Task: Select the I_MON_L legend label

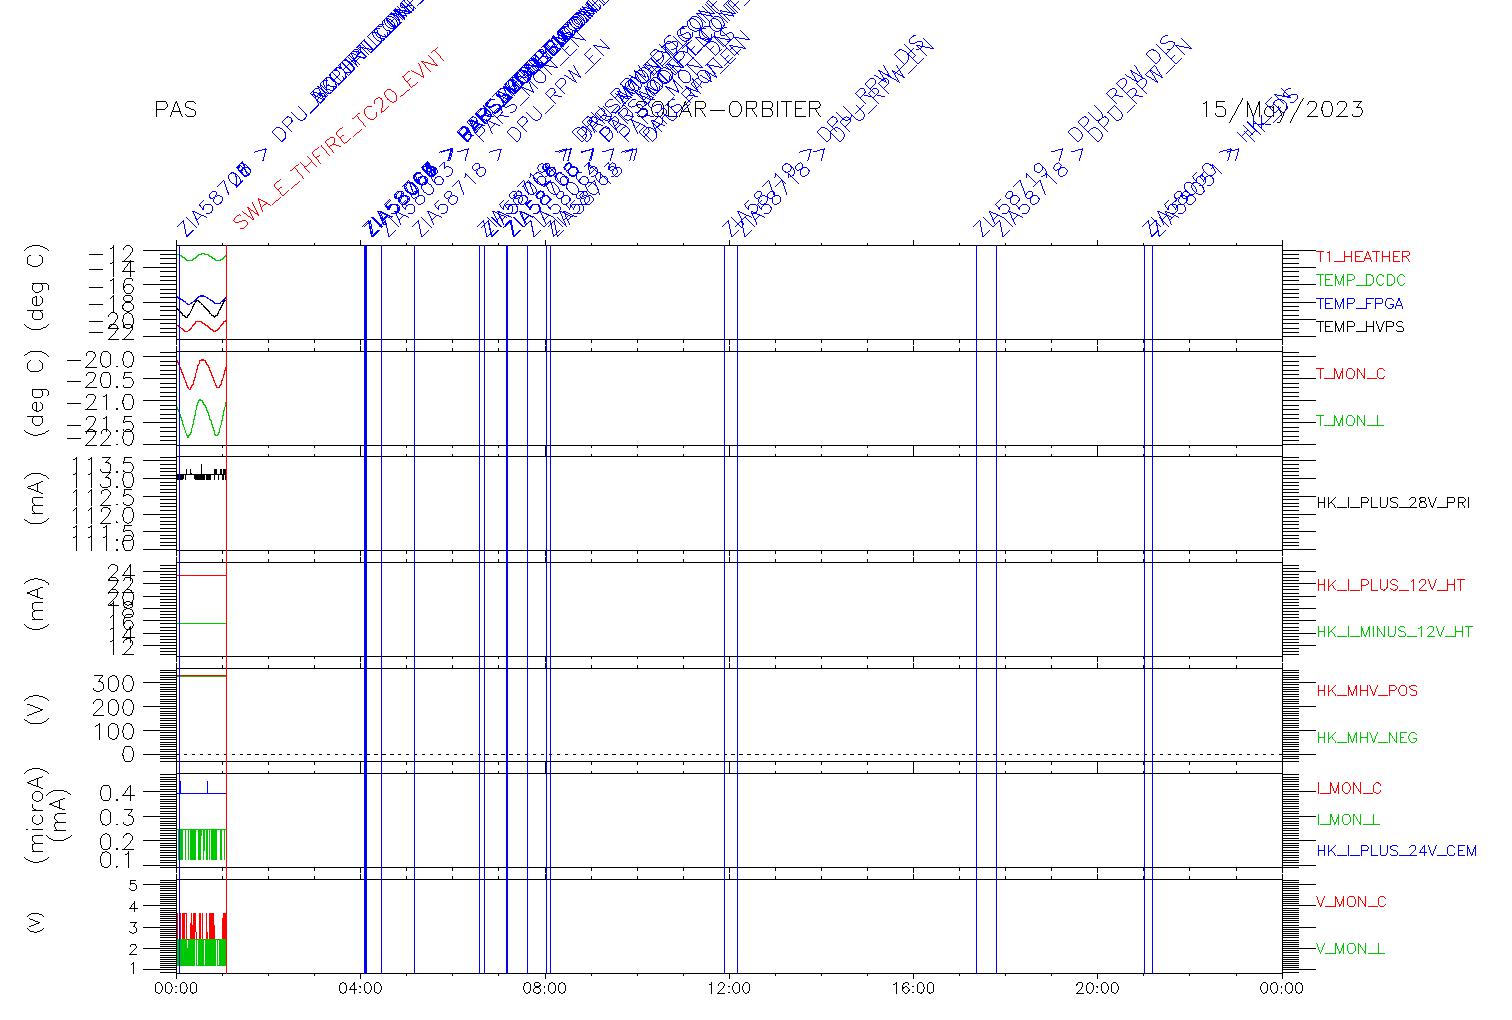Action: (1348, 820)
